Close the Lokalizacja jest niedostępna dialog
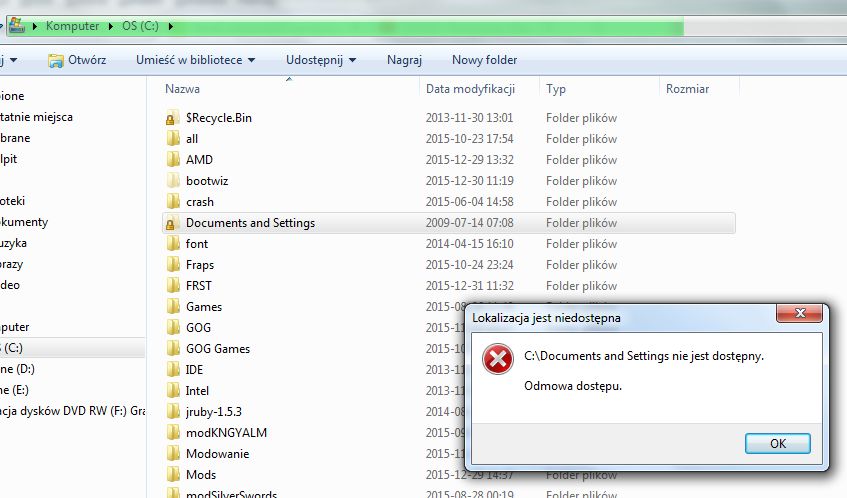This screenshot has width=847, height=498. pyautogui.click(x=801, y=315)
